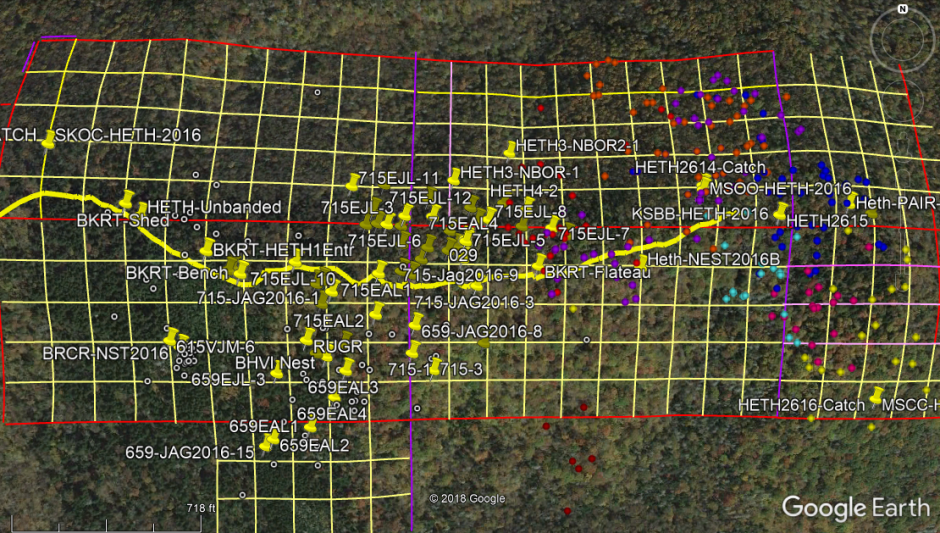Click the HETH3-NBOR2-1 pushpin
Viewport: 940px width, 533px height.
[x=511, y=148]
